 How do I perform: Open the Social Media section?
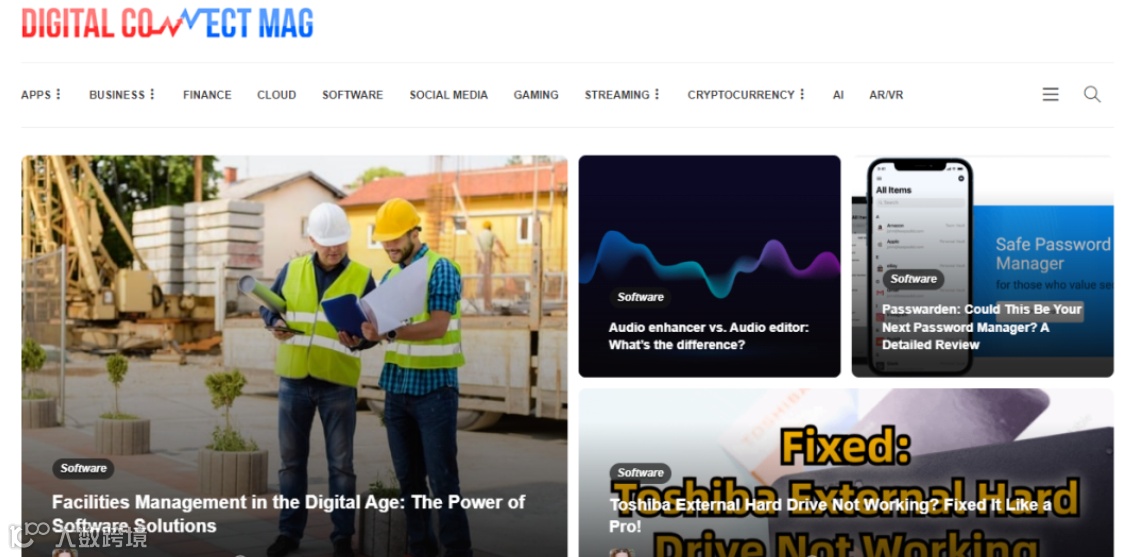pos(449,95)
